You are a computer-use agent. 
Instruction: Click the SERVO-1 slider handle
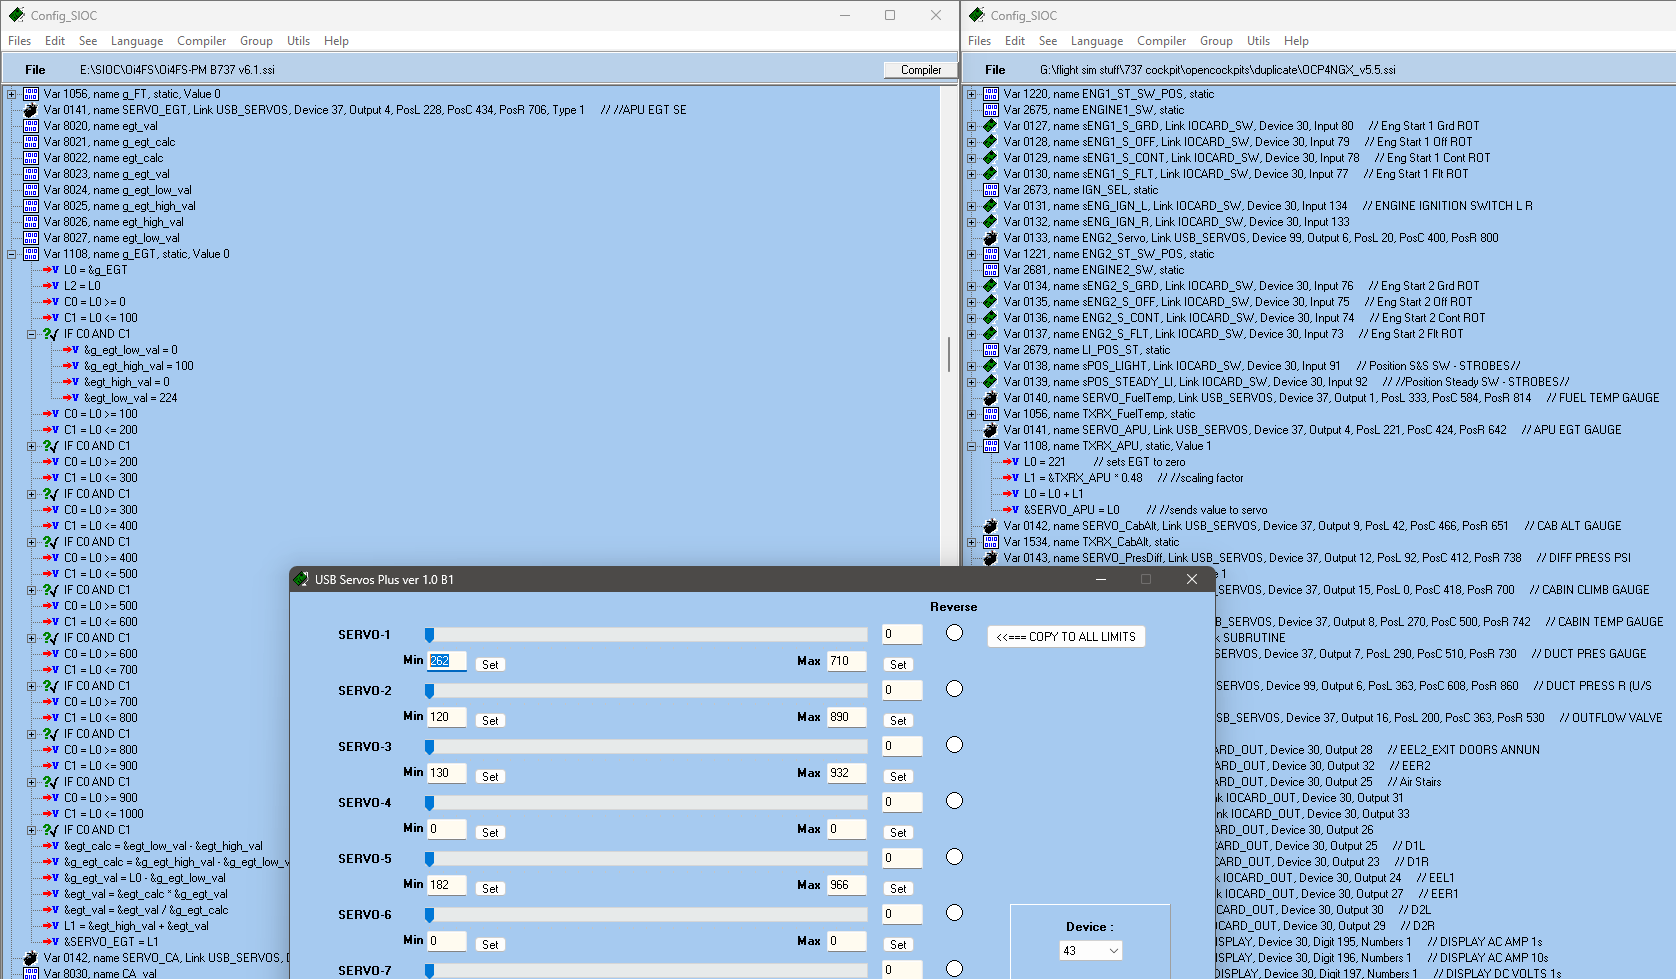click(430, 634)
